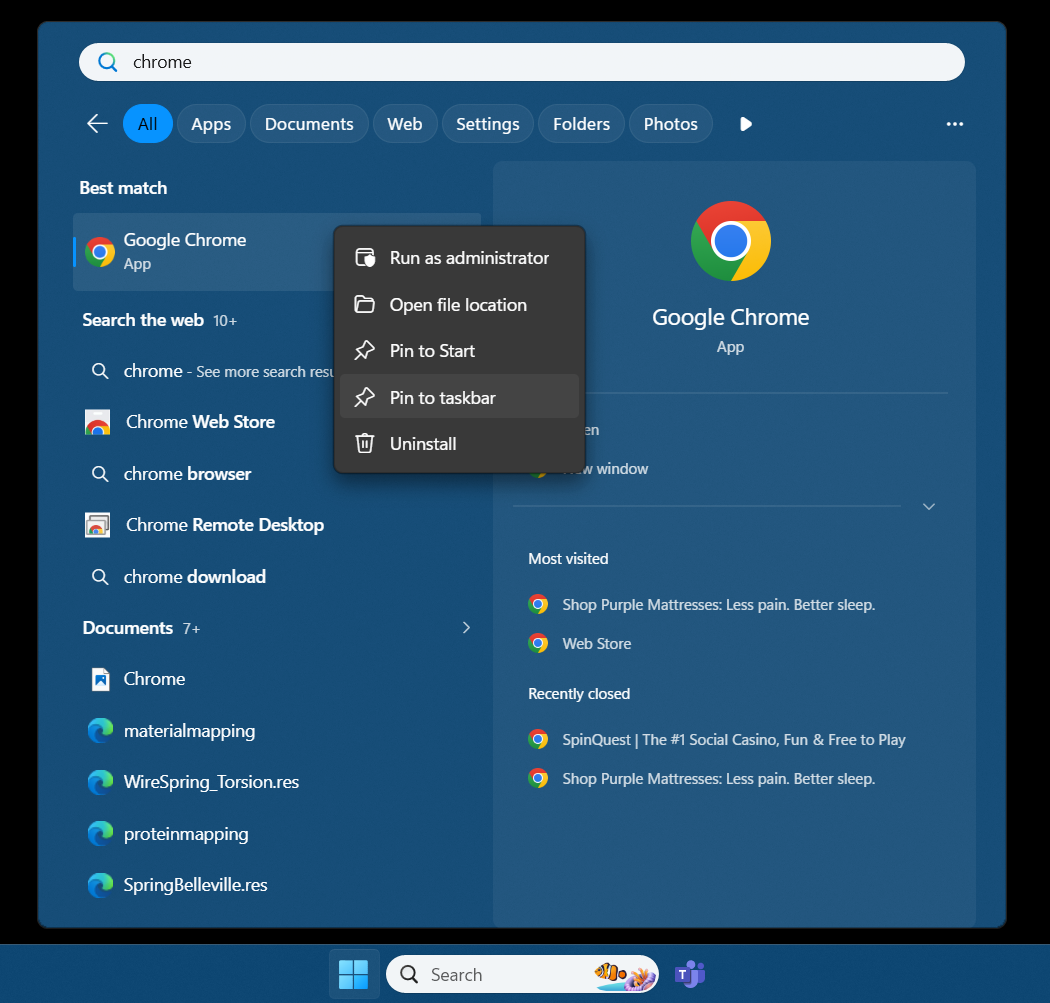Click the Edge icon beside WireSpring_Torsion.res
This screenshot has height=1003, width=1050.
(x=100, y=782)
